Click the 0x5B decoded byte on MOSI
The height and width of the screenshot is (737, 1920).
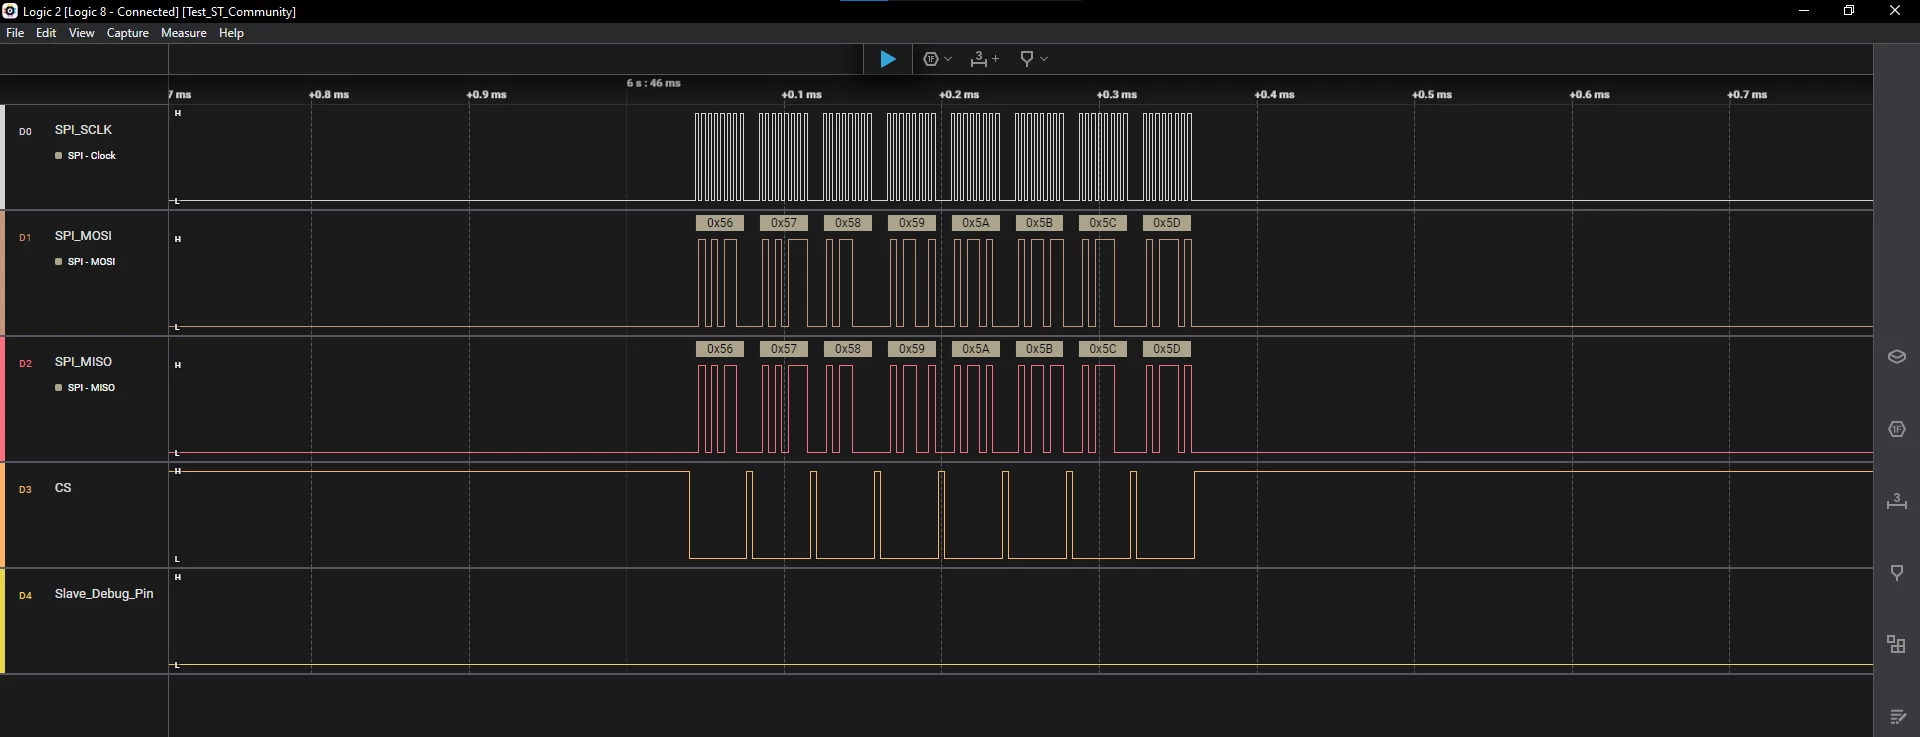tap(1039, 223)
